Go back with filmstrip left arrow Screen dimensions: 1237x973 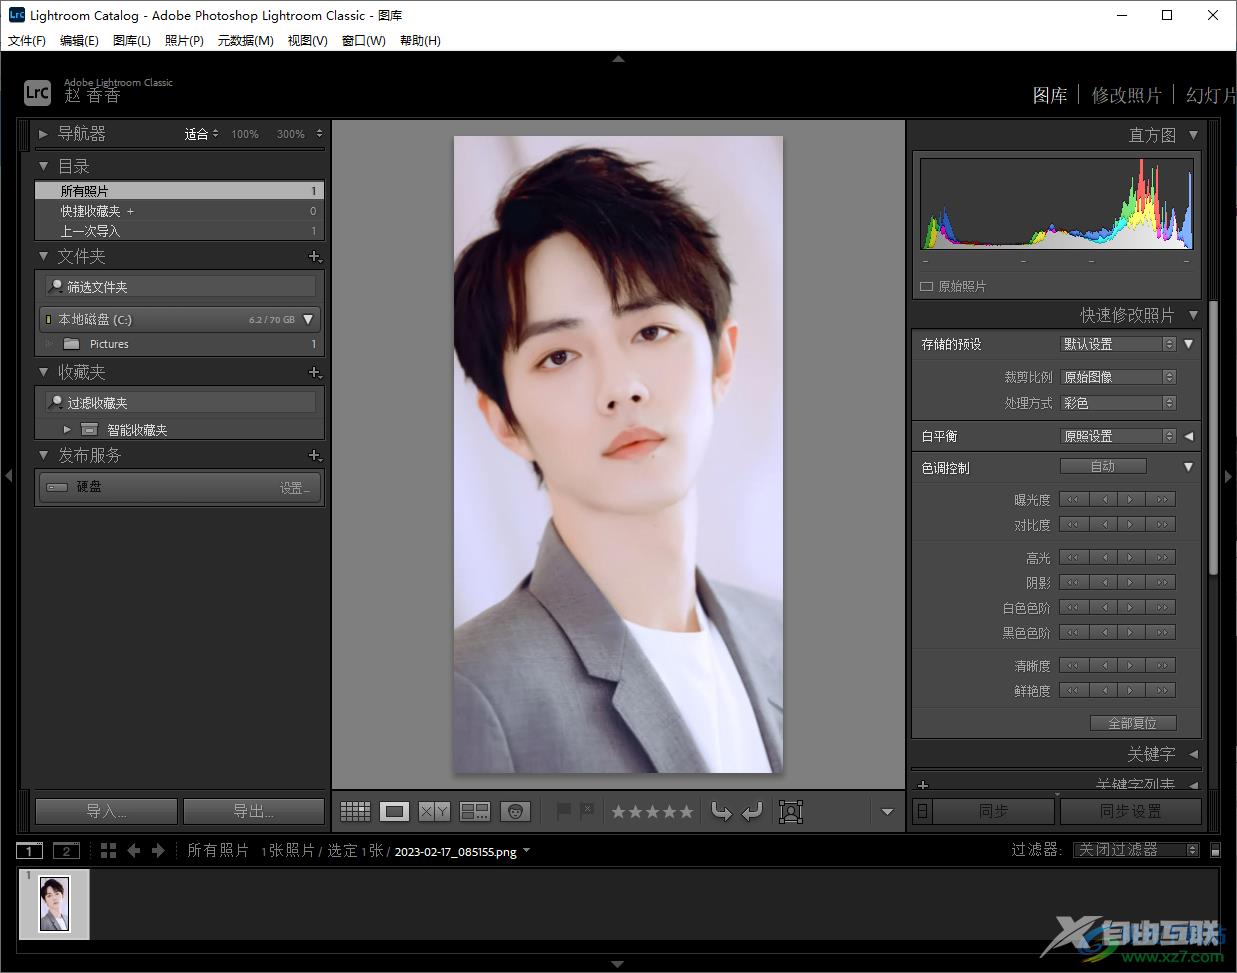pos(133,851)
